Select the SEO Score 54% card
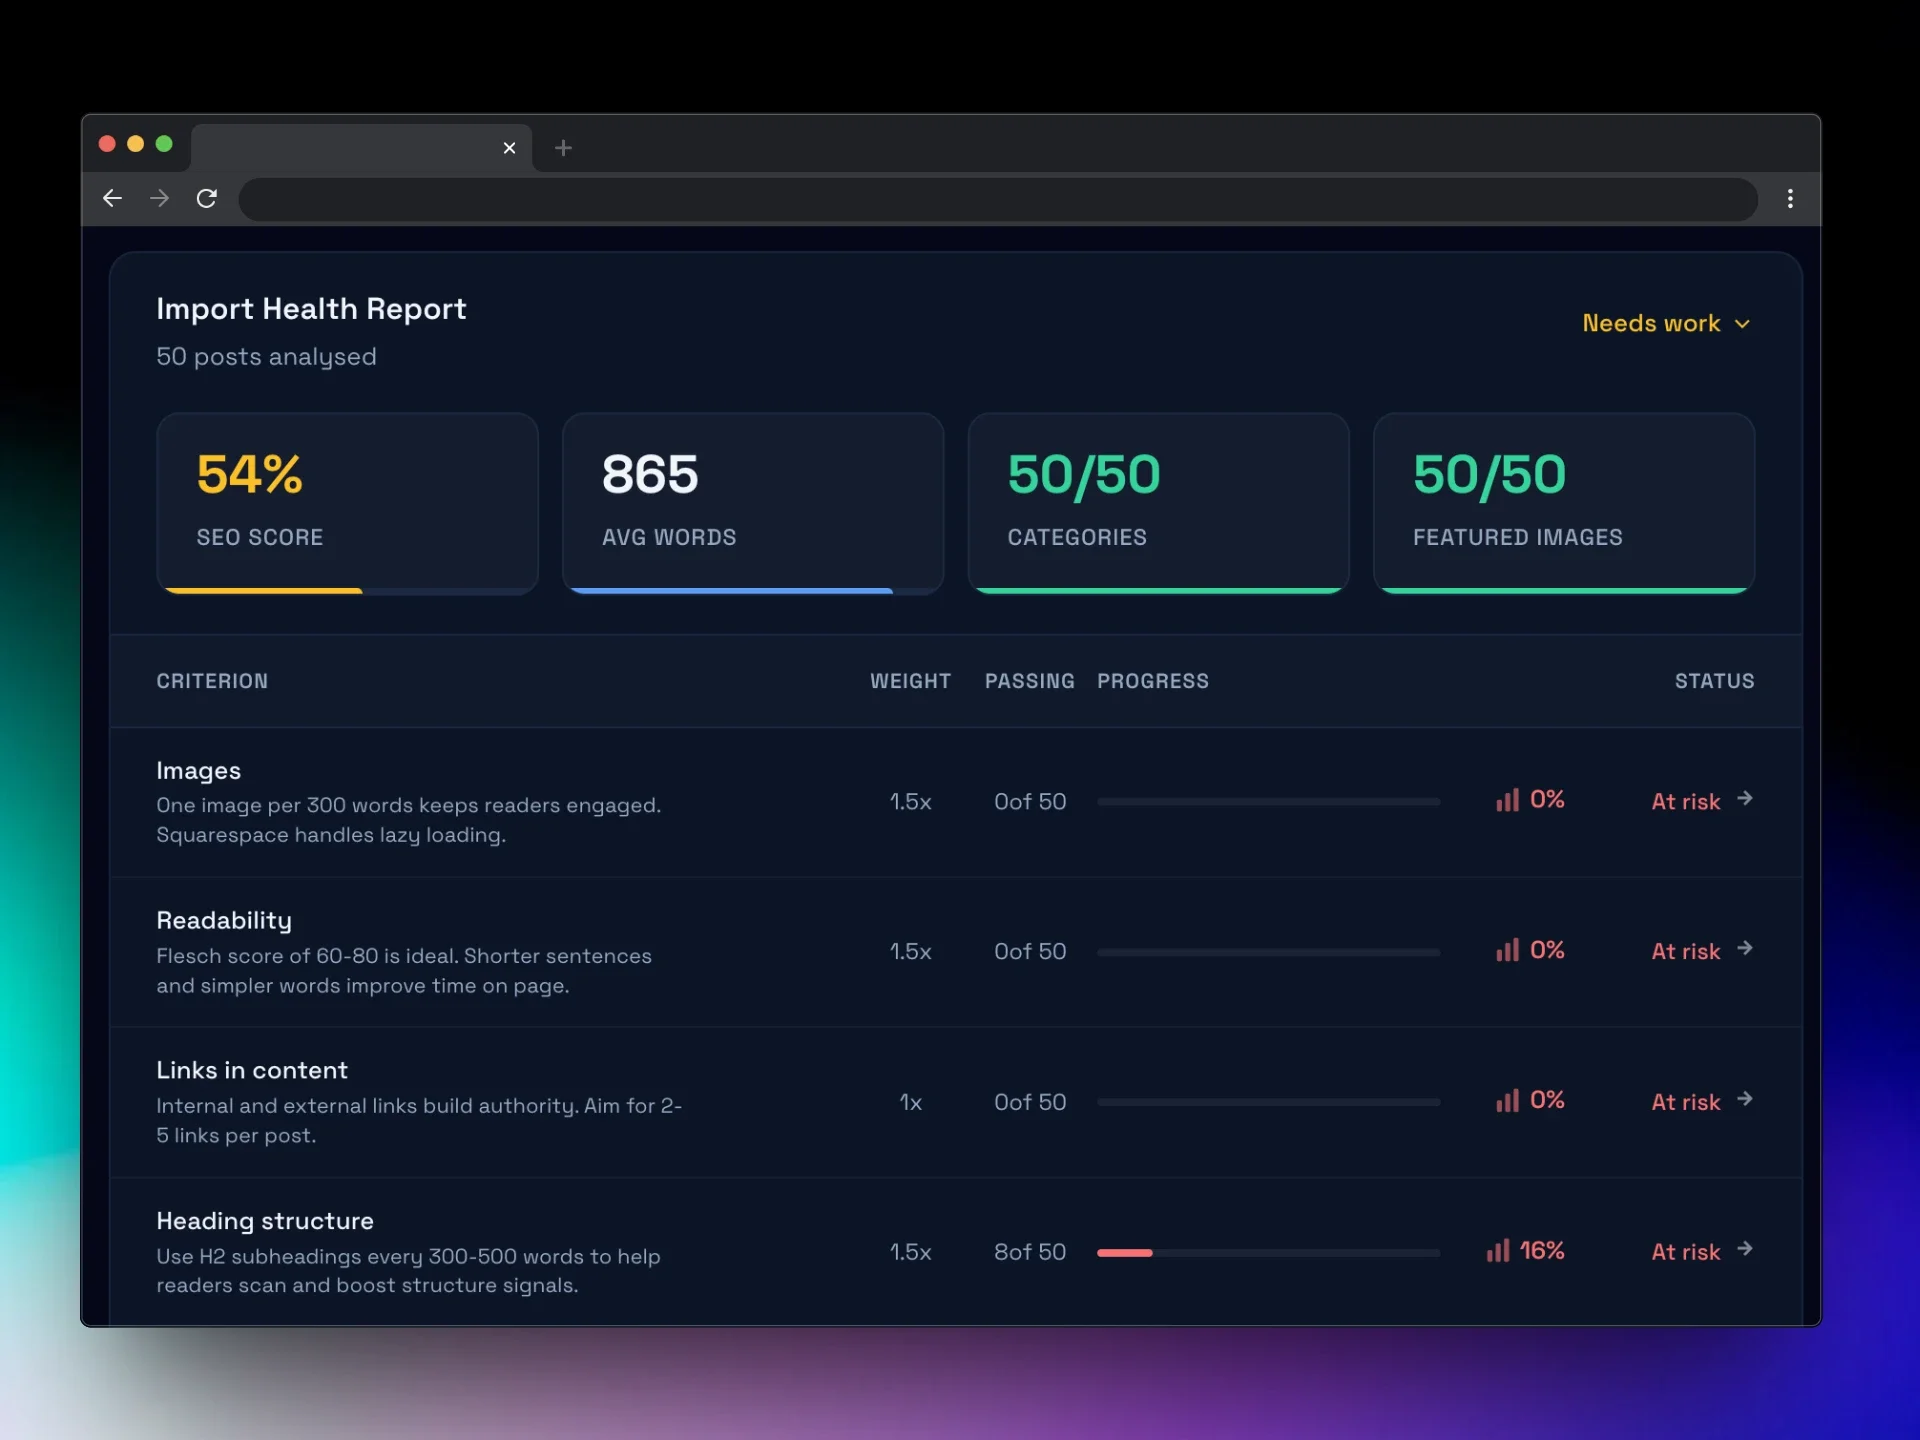The width and height of the screenshot is (1920, 1440). pos(347,502)
